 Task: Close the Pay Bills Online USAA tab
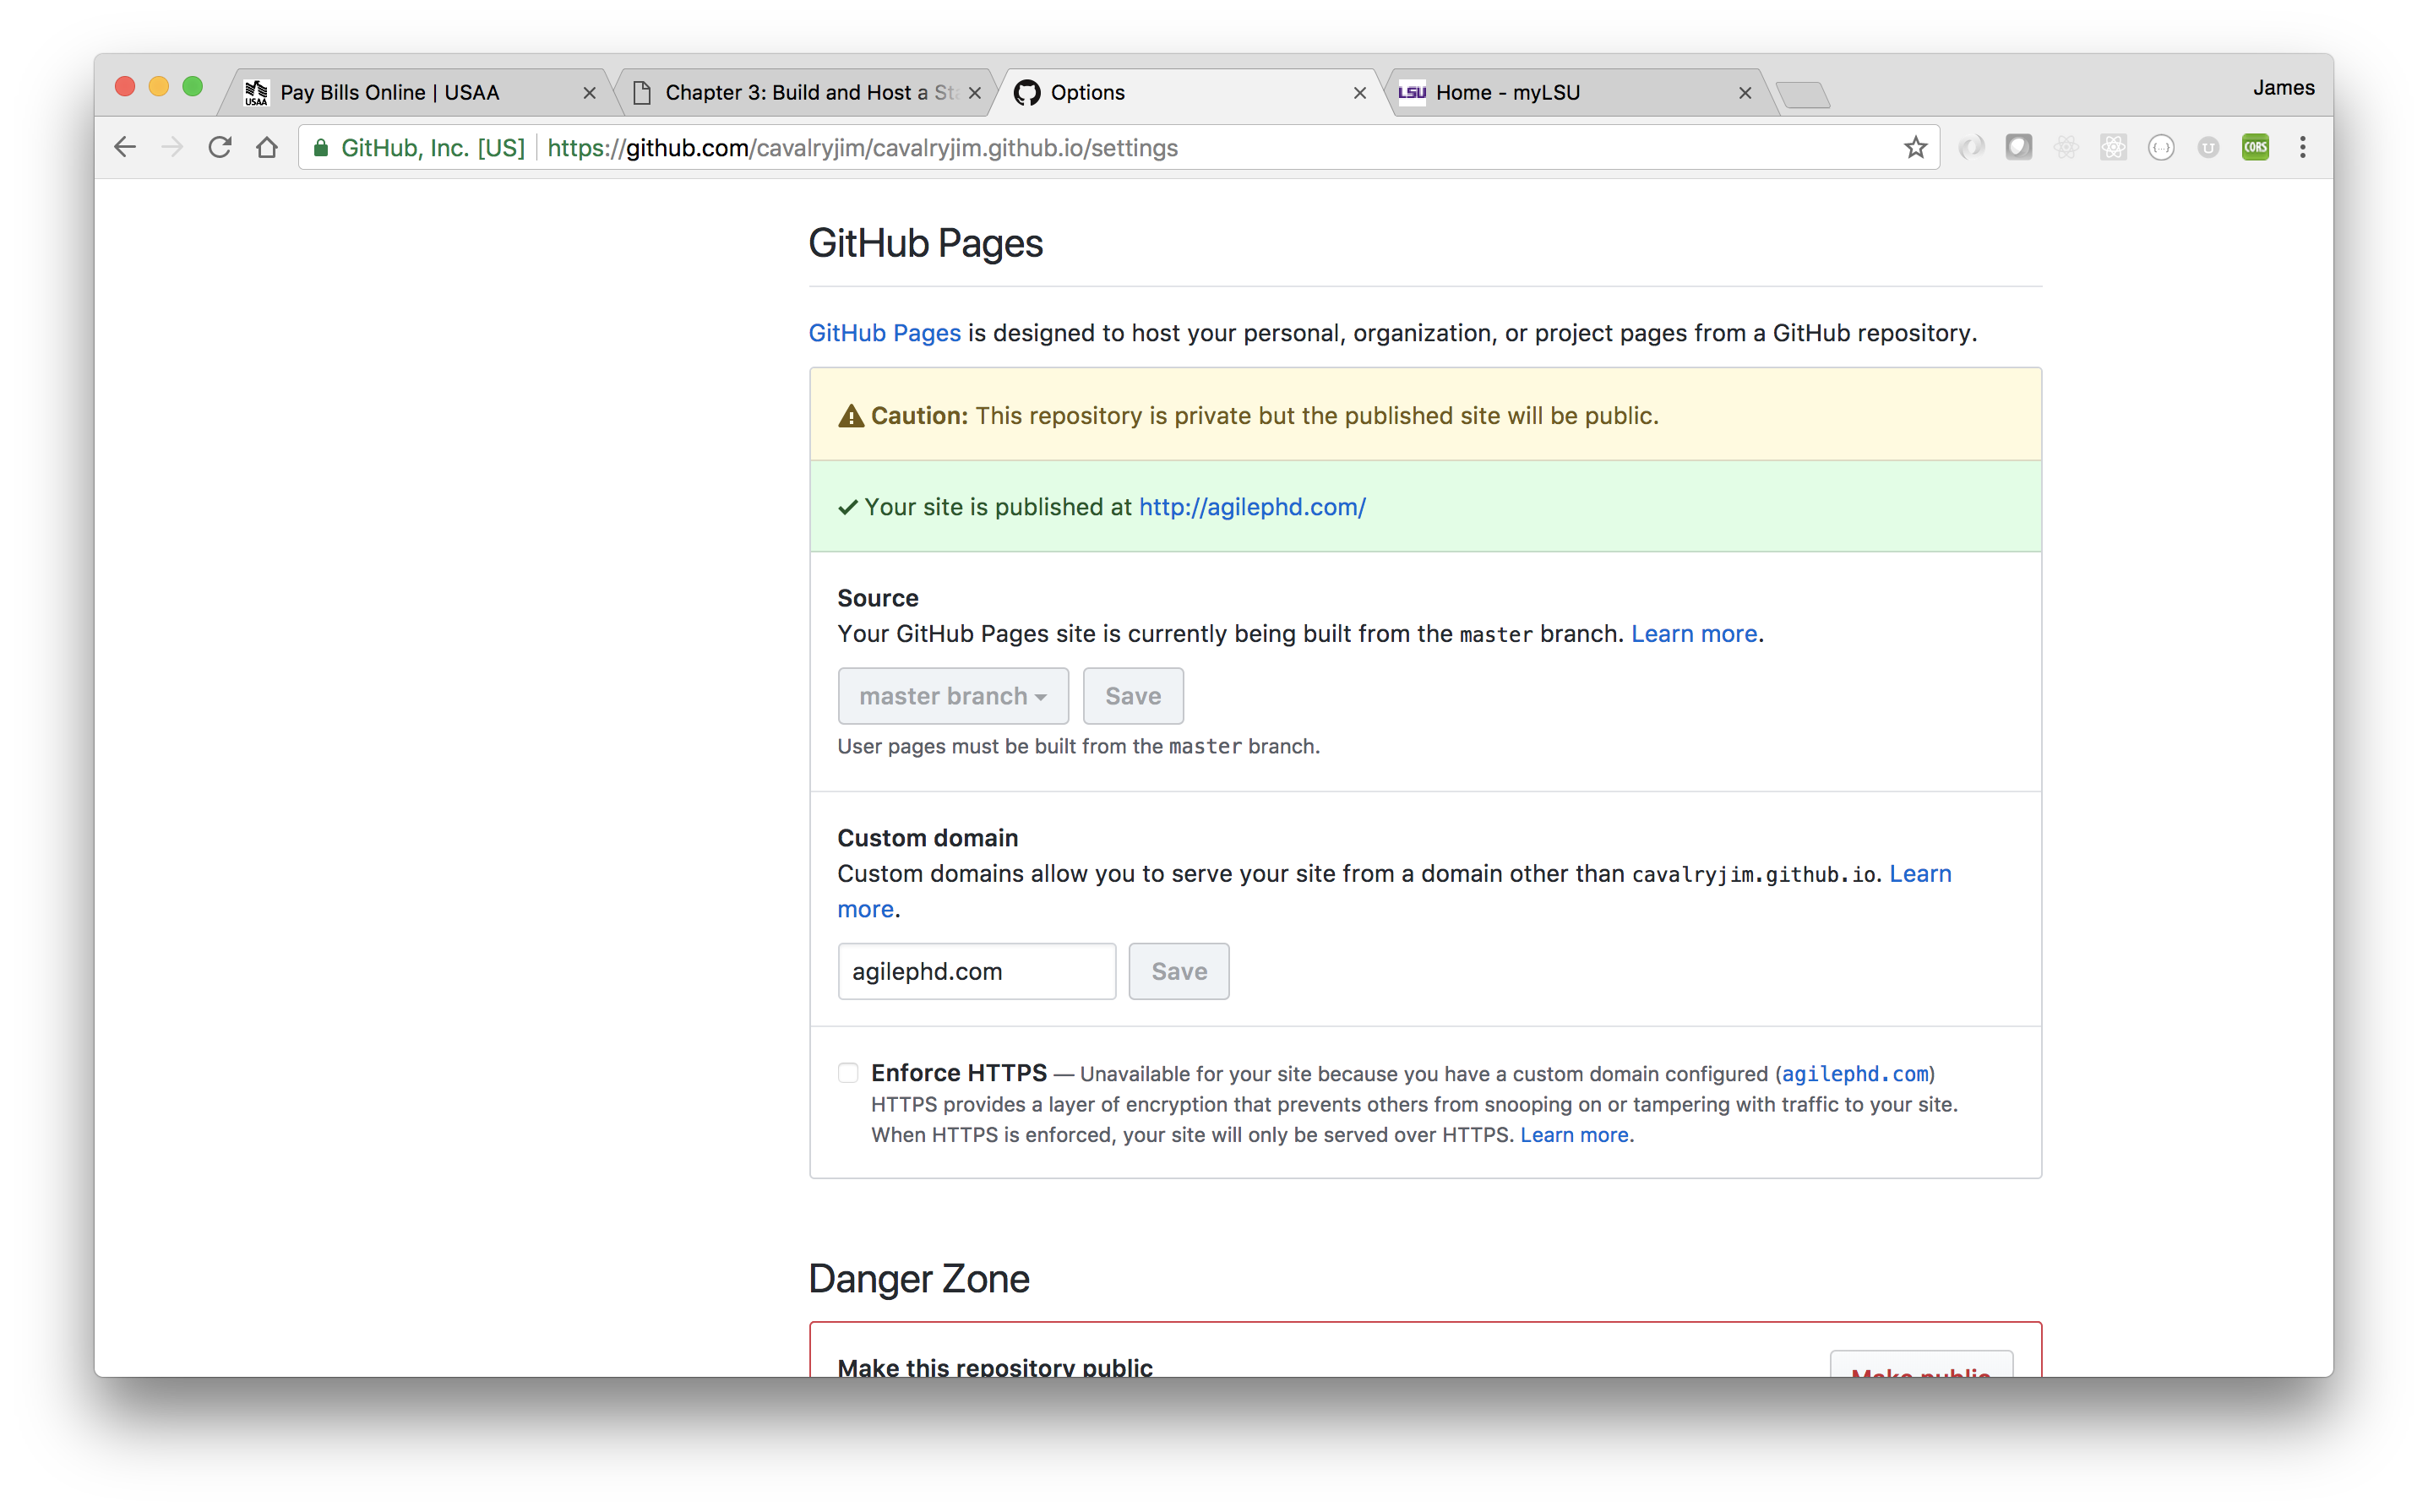pos(589,93)
